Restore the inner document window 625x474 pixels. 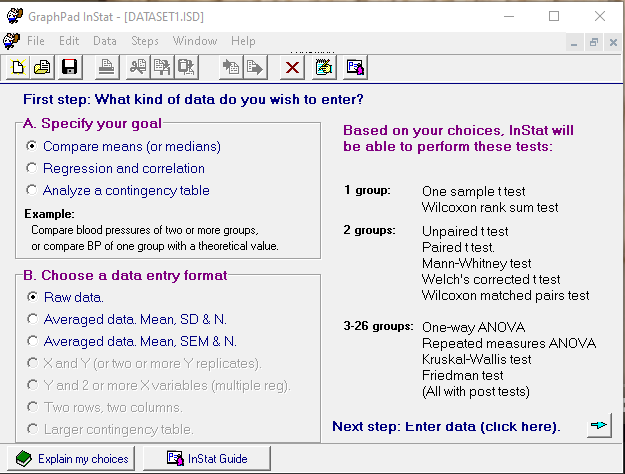click(593, 42)
